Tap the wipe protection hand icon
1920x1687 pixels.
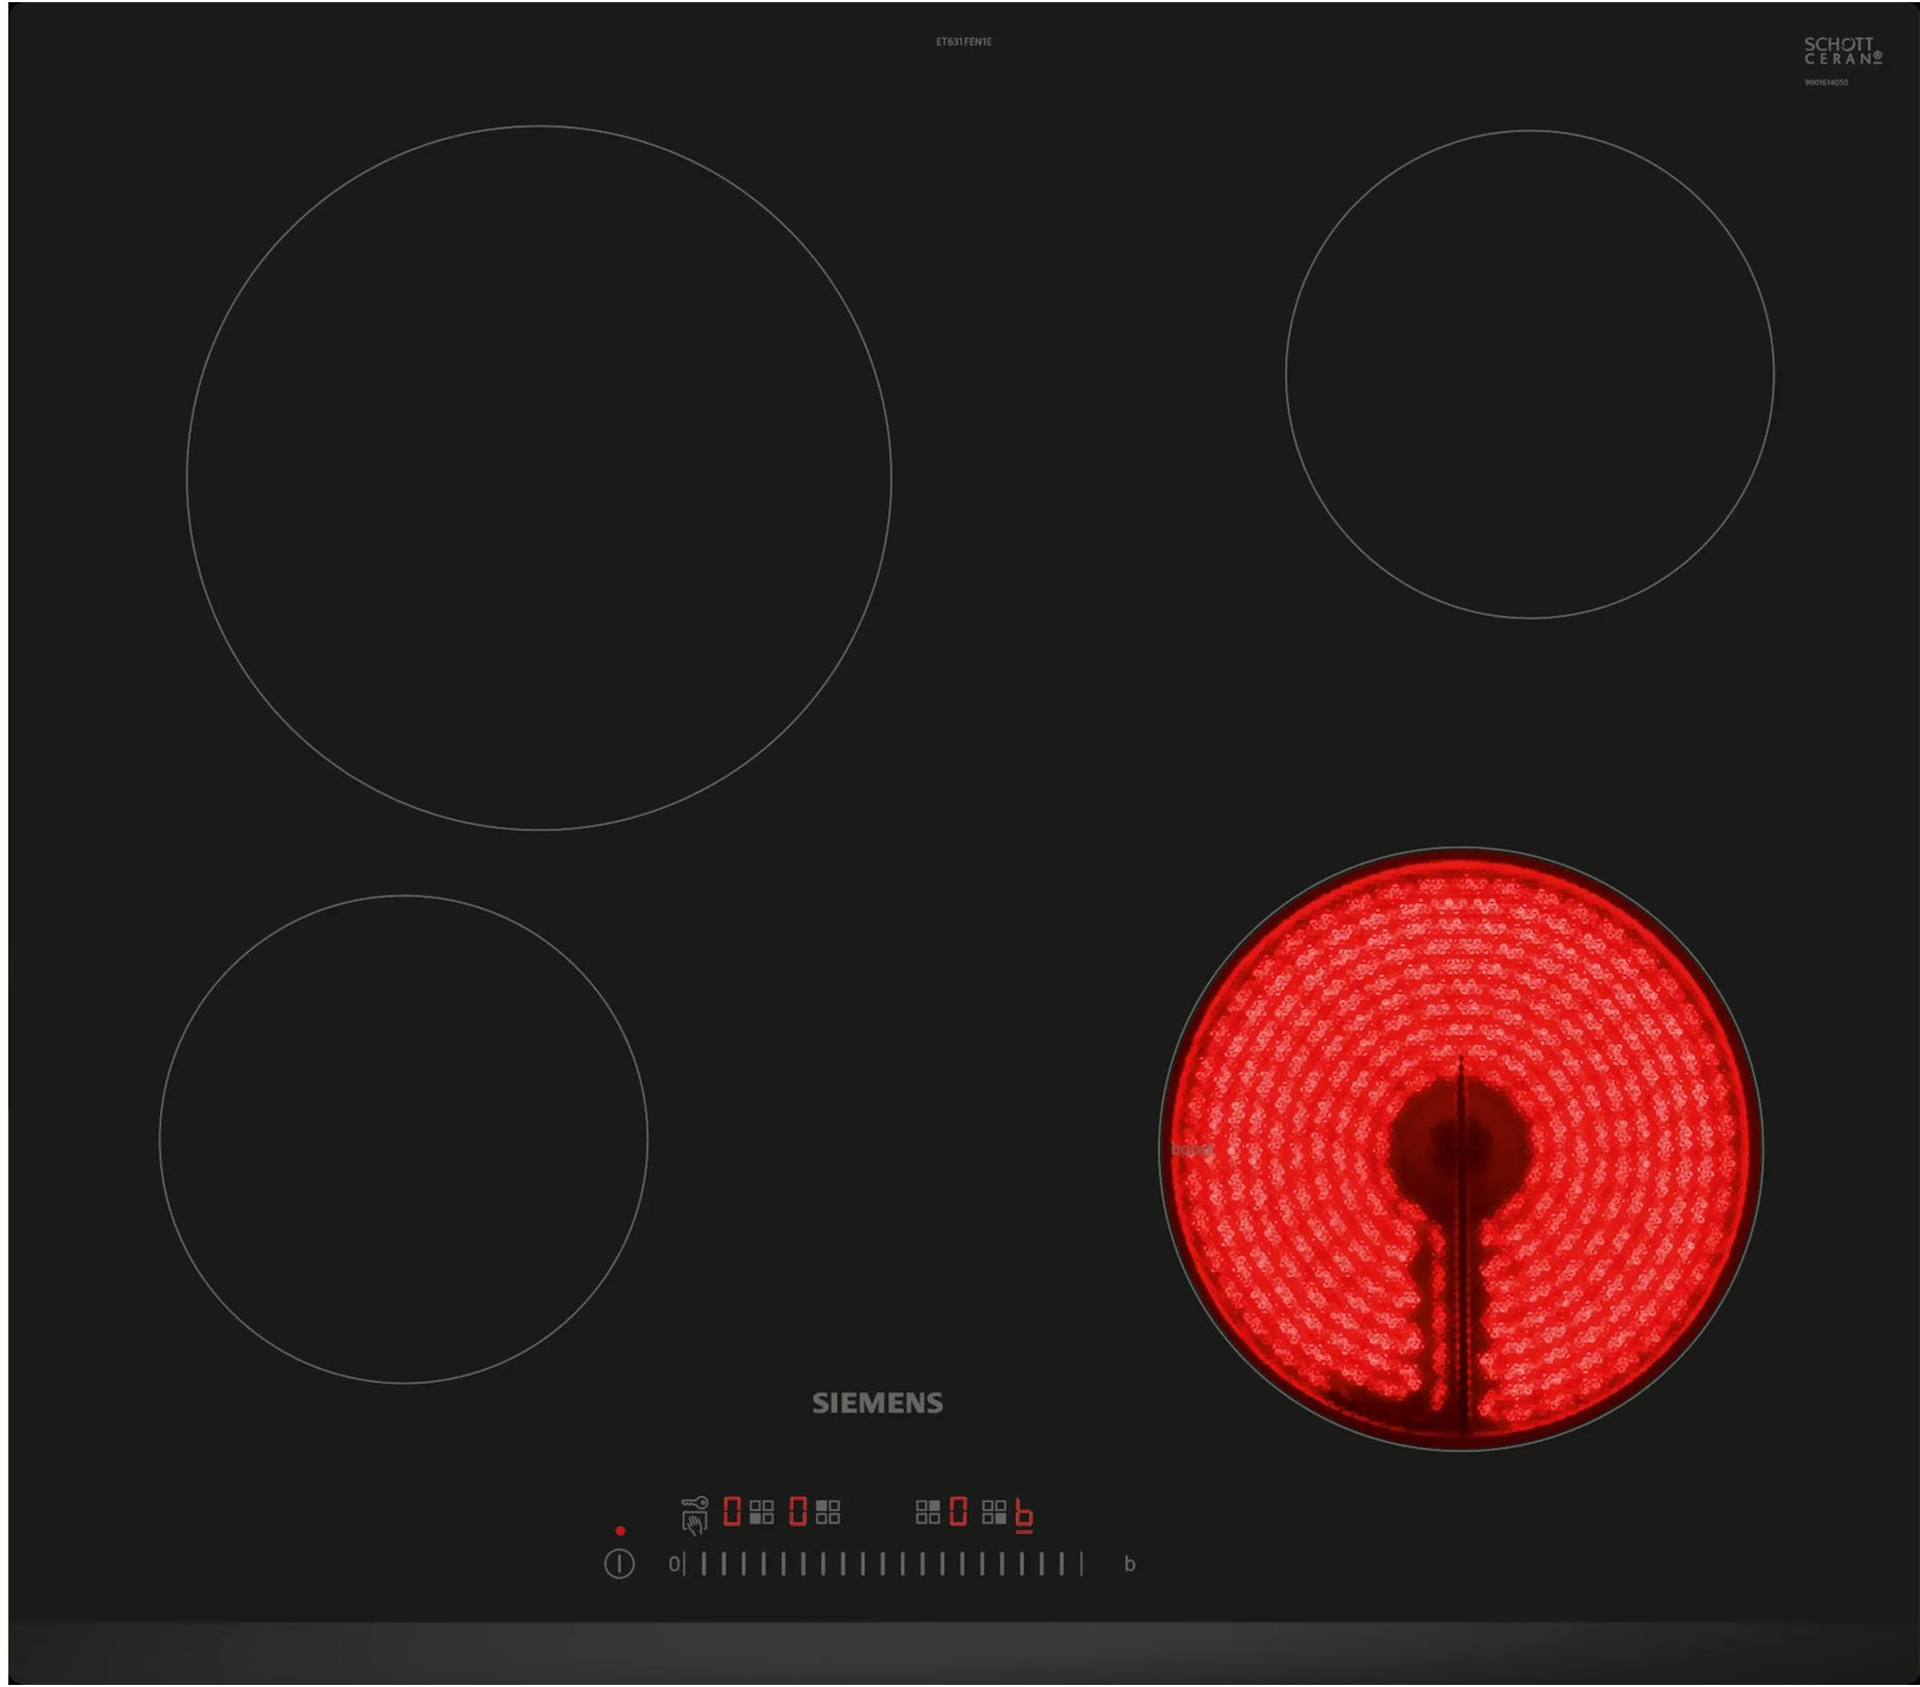pos(694,1523)
